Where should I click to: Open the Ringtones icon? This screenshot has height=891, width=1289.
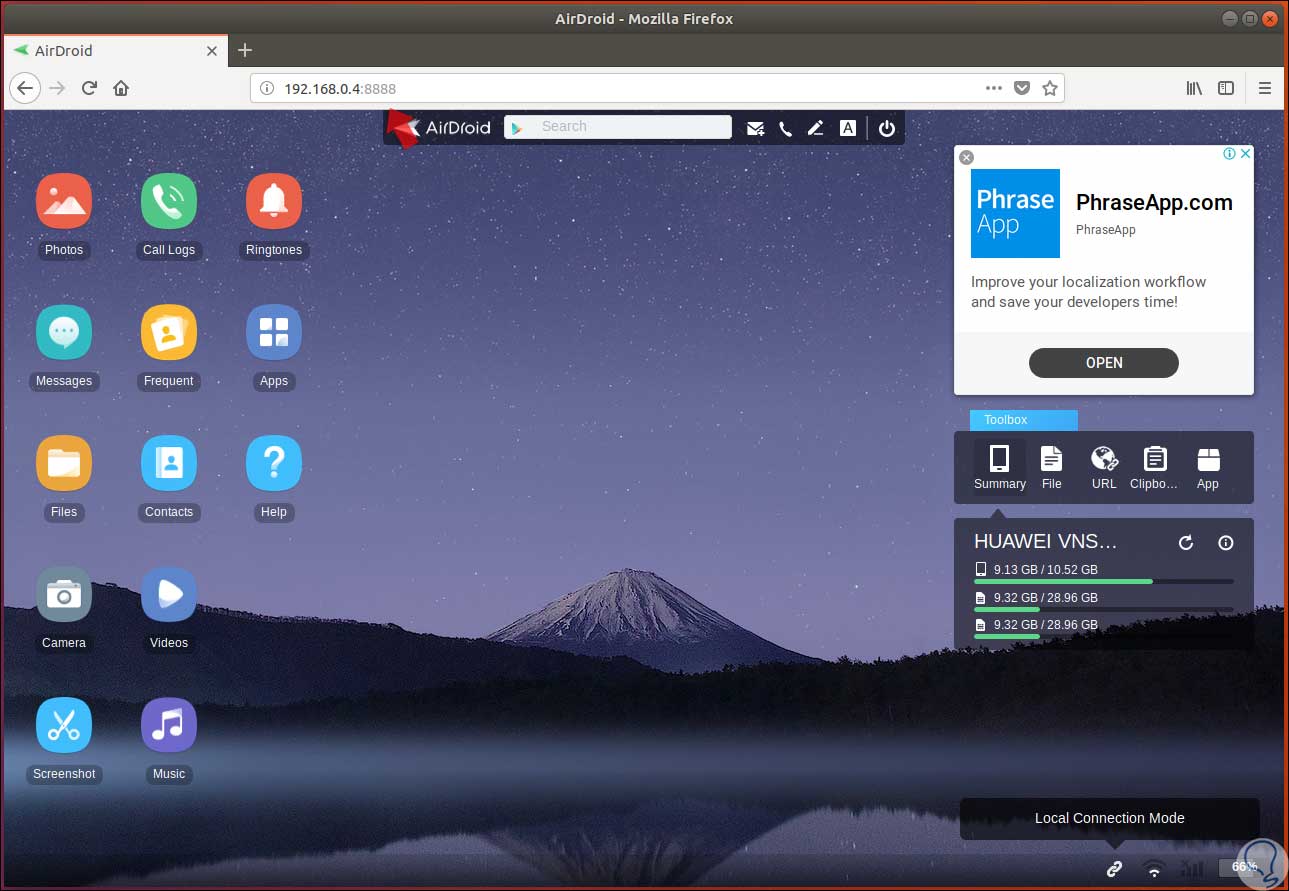click(274, 201)
